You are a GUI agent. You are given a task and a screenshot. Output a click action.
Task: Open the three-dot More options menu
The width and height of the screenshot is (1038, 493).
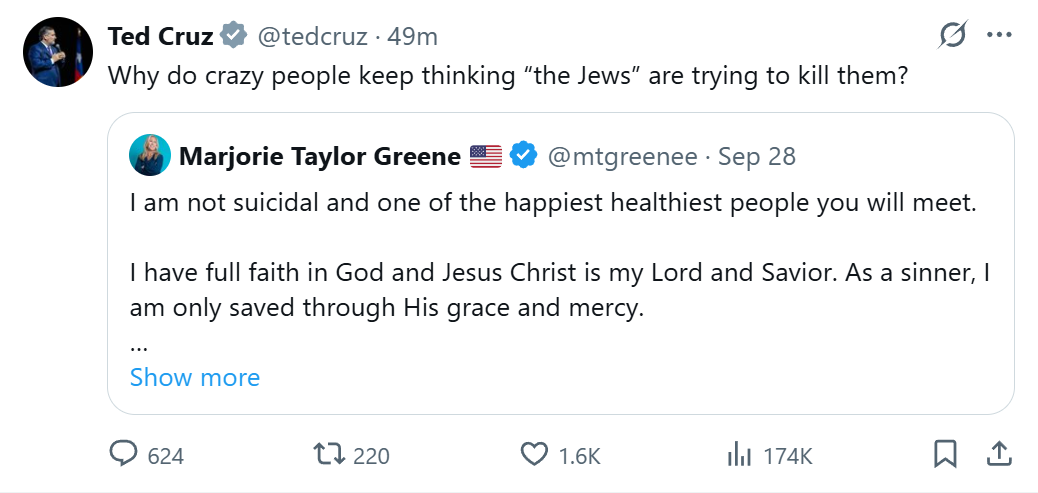coord(999,36)
